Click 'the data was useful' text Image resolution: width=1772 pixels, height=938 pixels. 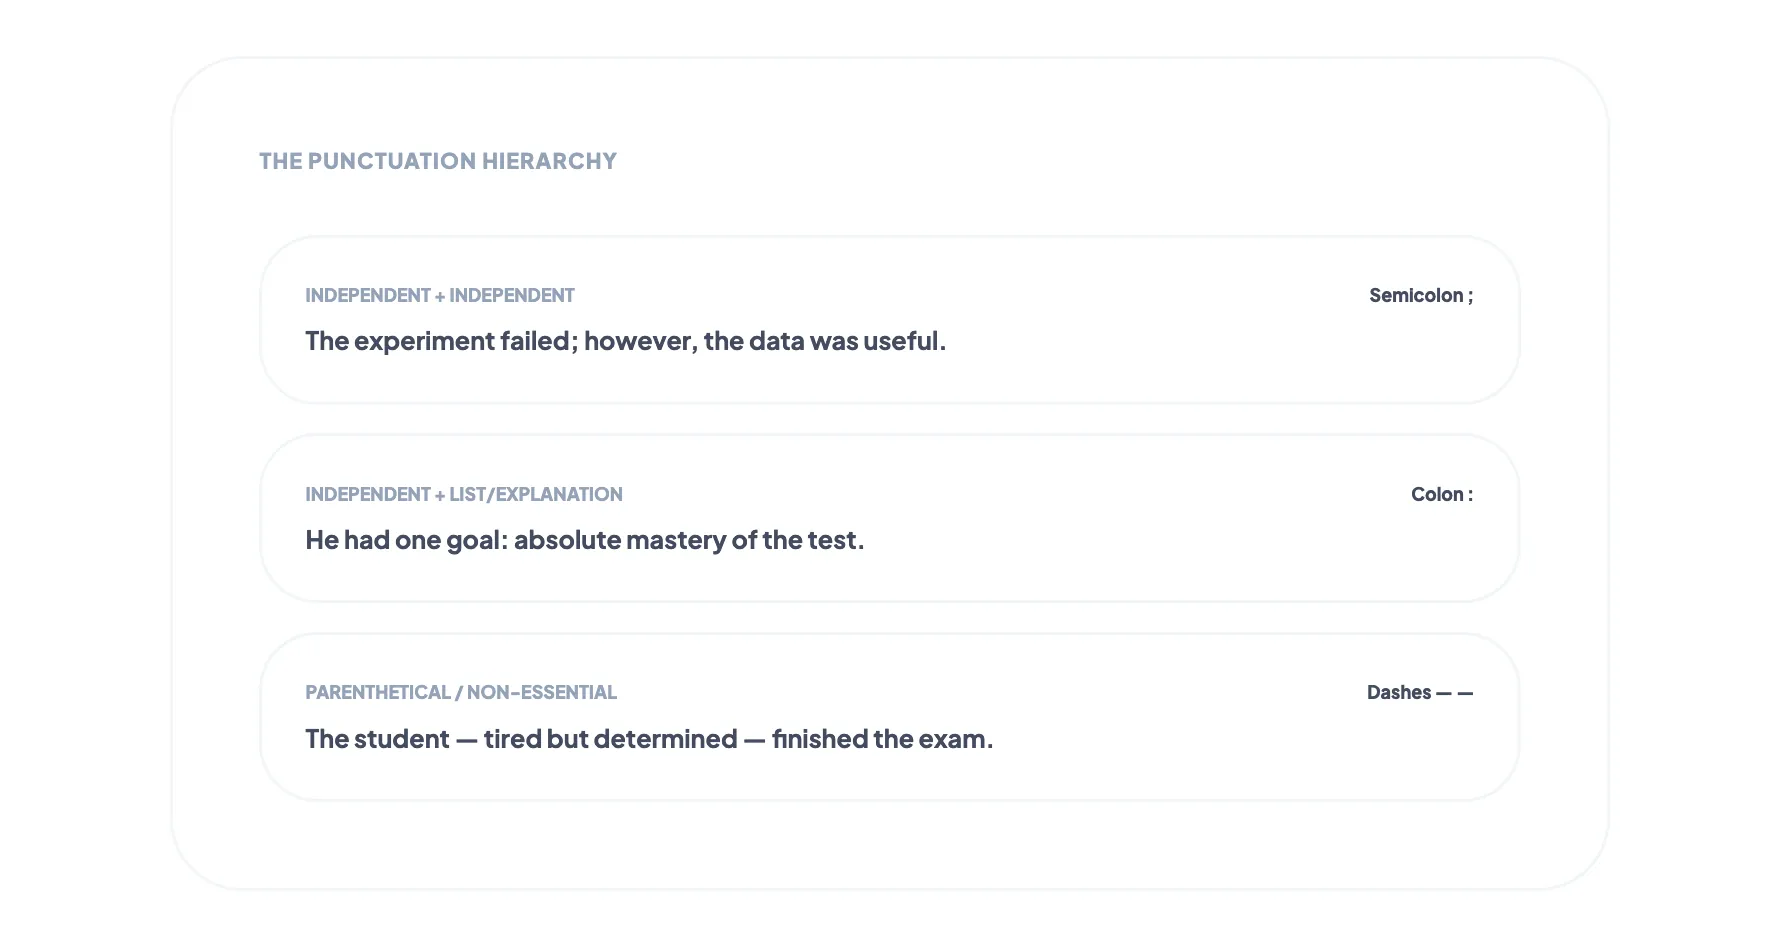[x=822, y=341]
